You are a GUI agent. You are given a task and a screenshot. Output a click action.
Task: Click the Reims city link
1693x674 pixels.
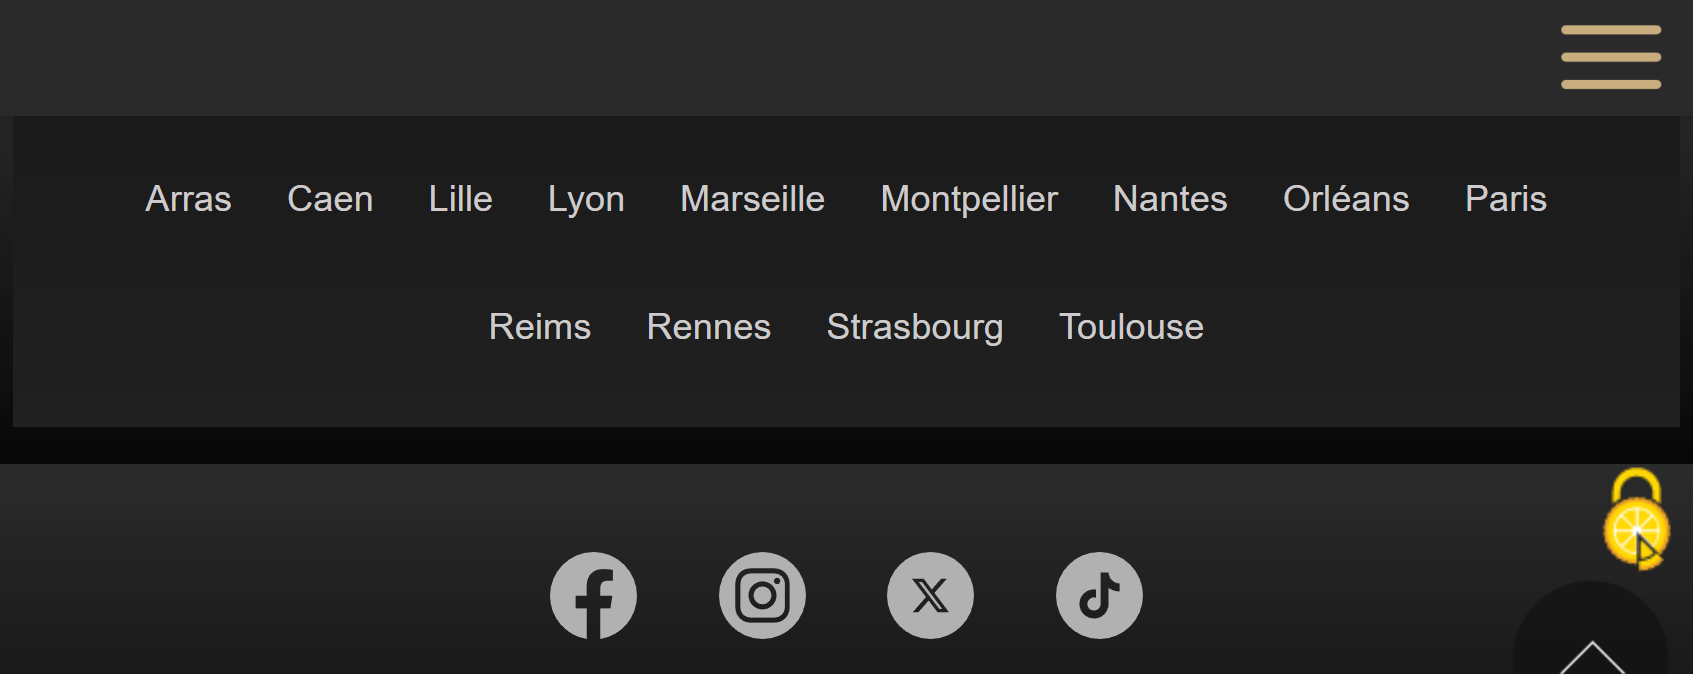point(539,327)
